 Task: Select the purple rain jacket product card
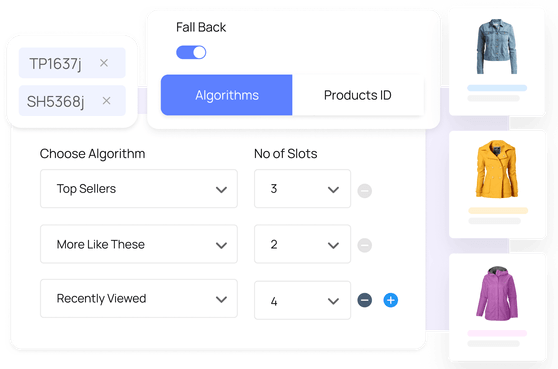click(x=498, y=307)
